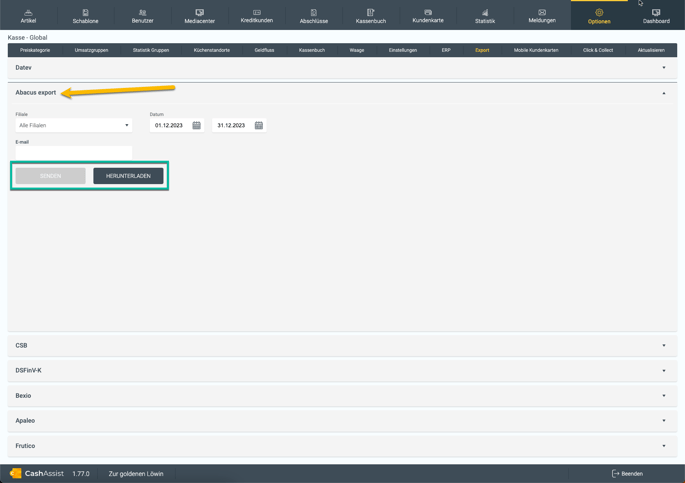Collapse the Abacus export section
The width and height of the screenshot is (685, 483).
(342, 93)
